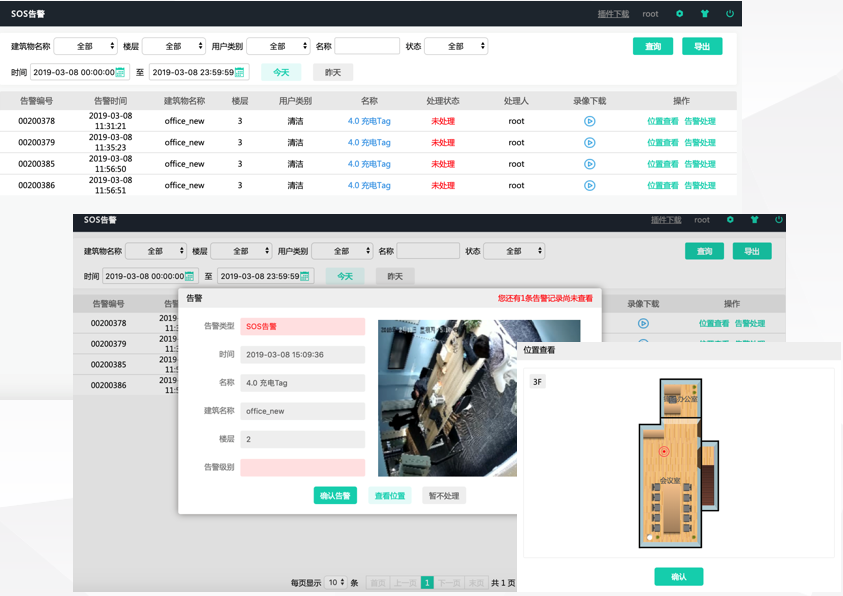Select 昨天 filter in top window
This screenshot has width=843, height=596.
click(333, 72)
